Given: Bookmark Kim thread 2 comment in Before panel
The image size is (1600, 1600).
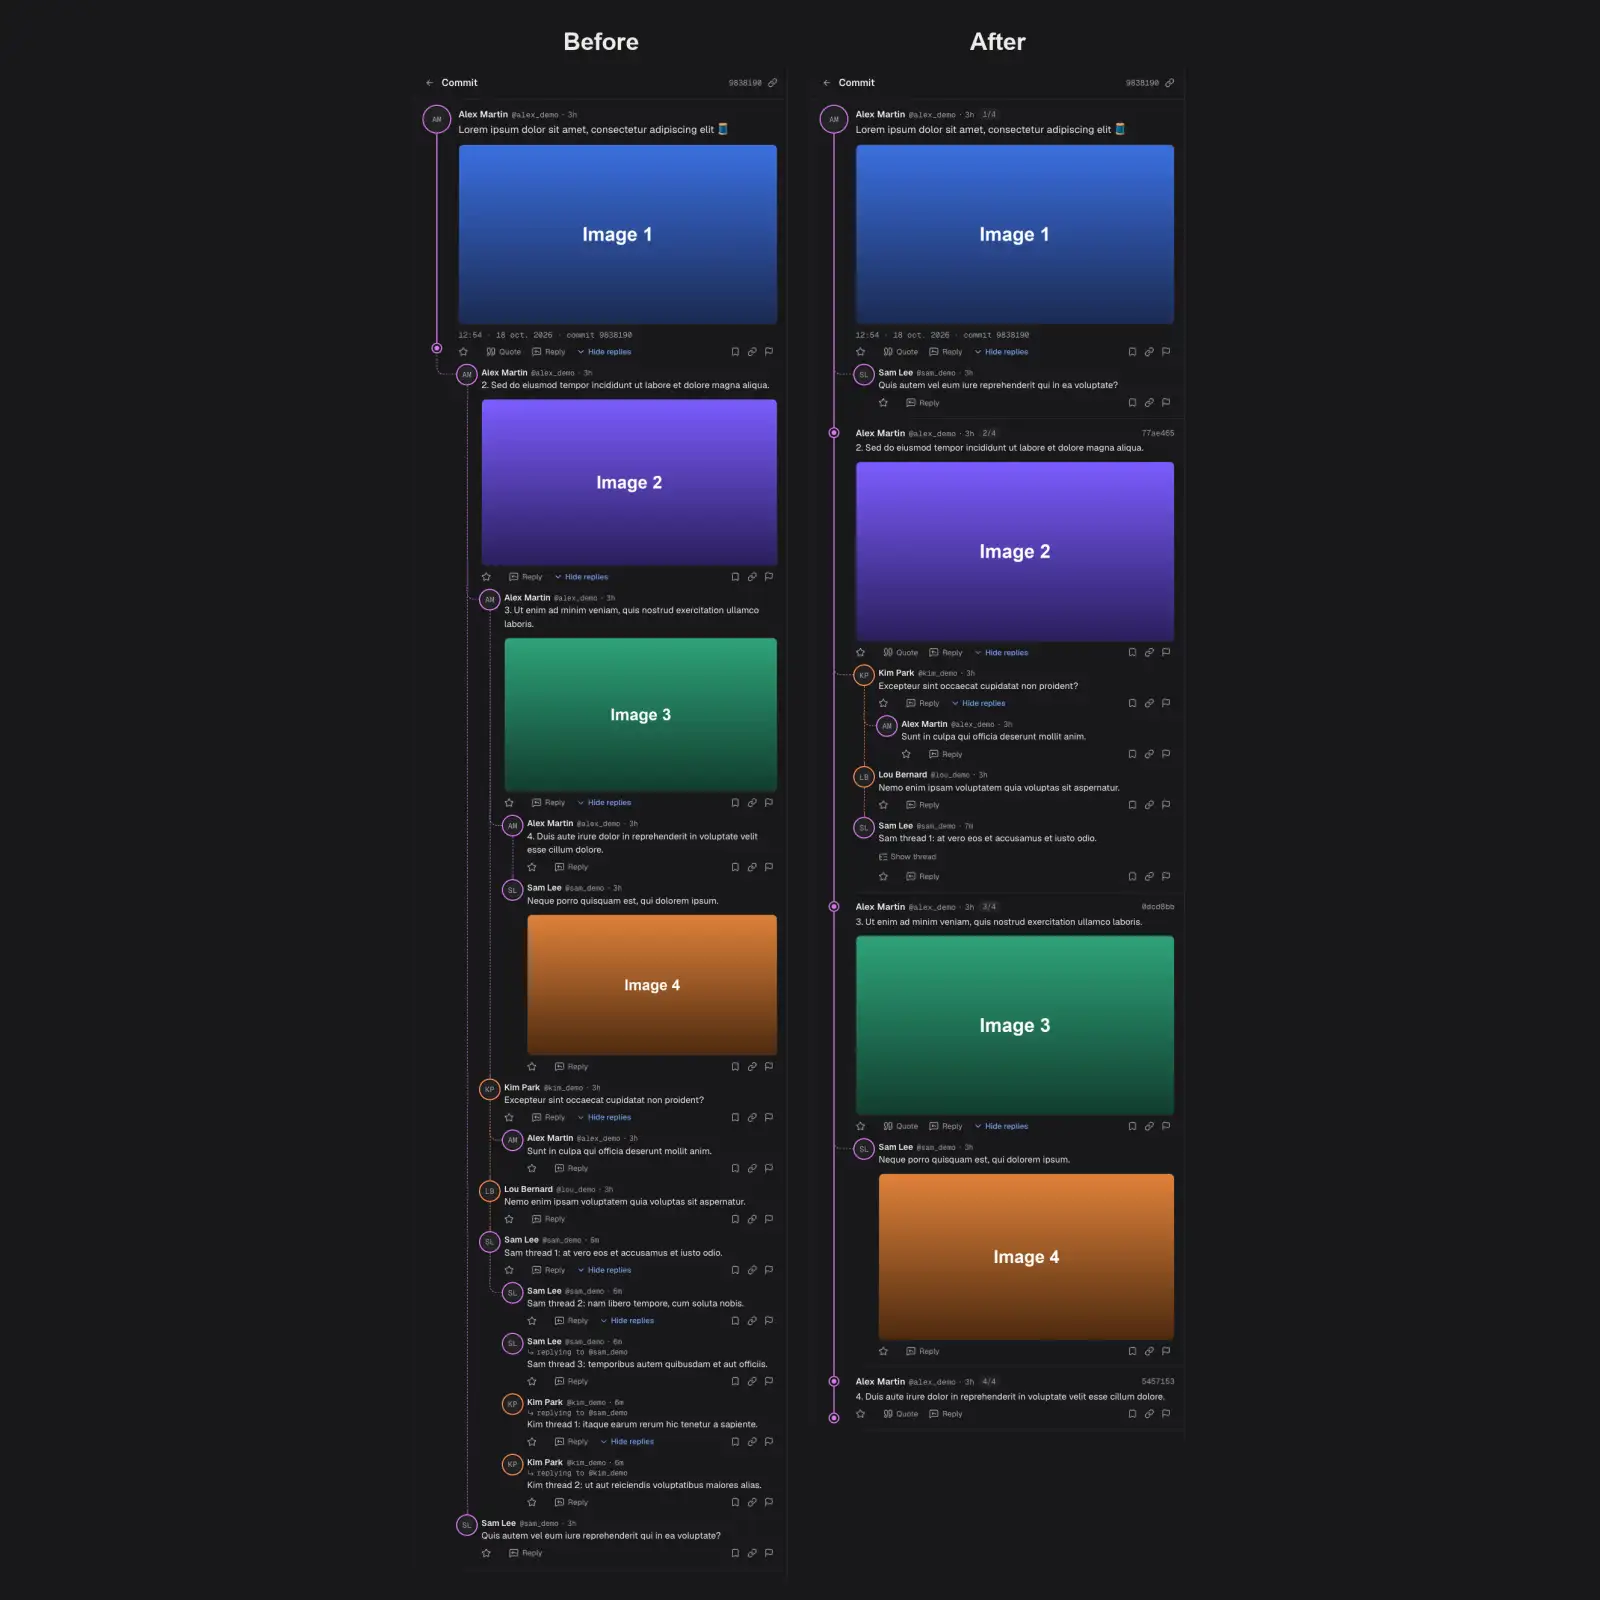Looking at the screenshot, I should pyautogui.click(x=735, y=1502).
